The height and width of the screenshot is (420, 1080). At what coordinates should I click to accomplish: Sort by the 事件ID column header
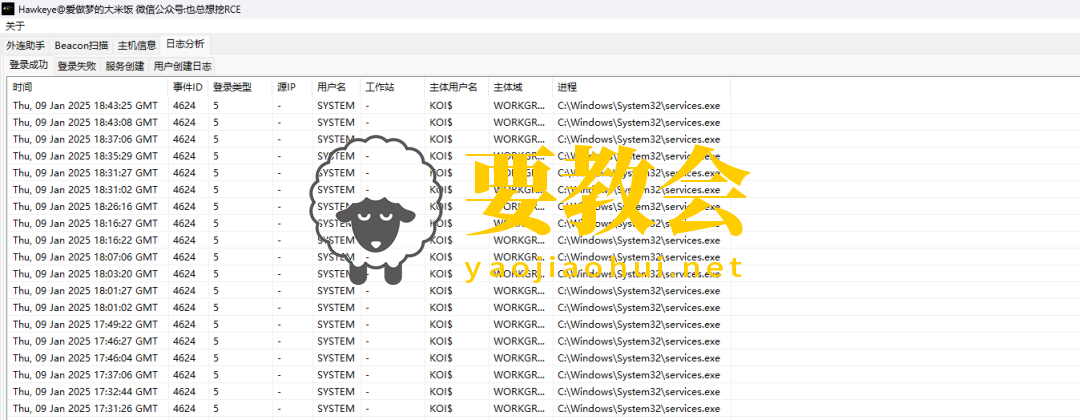[188, 87]
